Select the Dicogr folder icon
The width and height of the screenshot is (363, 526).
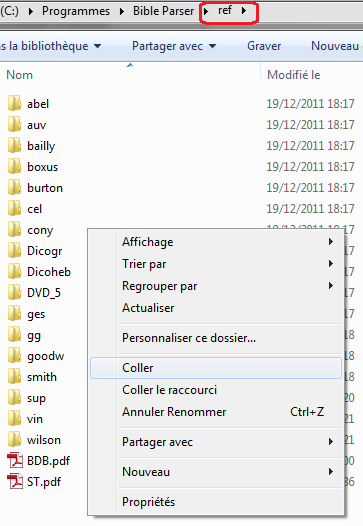[x=14, y=250]
